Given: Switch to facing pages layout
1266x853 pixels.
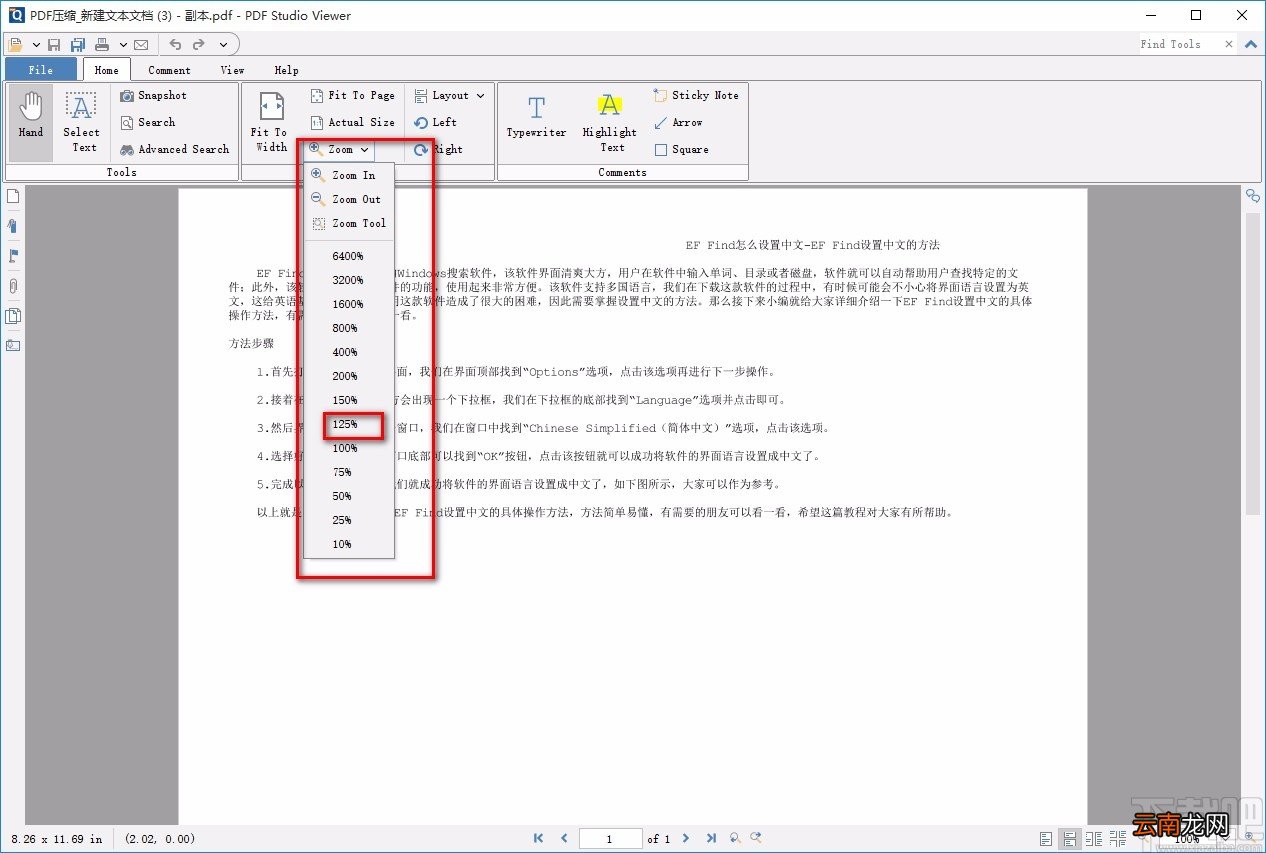Looking at the screenshot, I should pos(1094,838).
